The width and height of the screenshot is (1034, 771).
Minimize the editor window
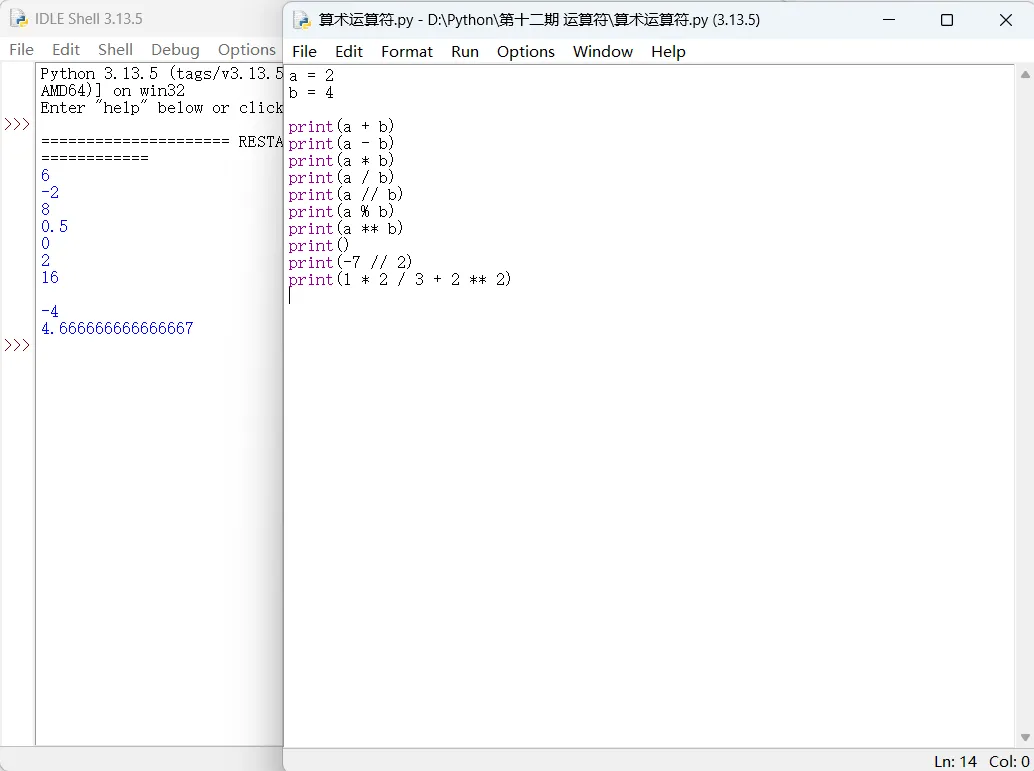click(x=889, y=20)
